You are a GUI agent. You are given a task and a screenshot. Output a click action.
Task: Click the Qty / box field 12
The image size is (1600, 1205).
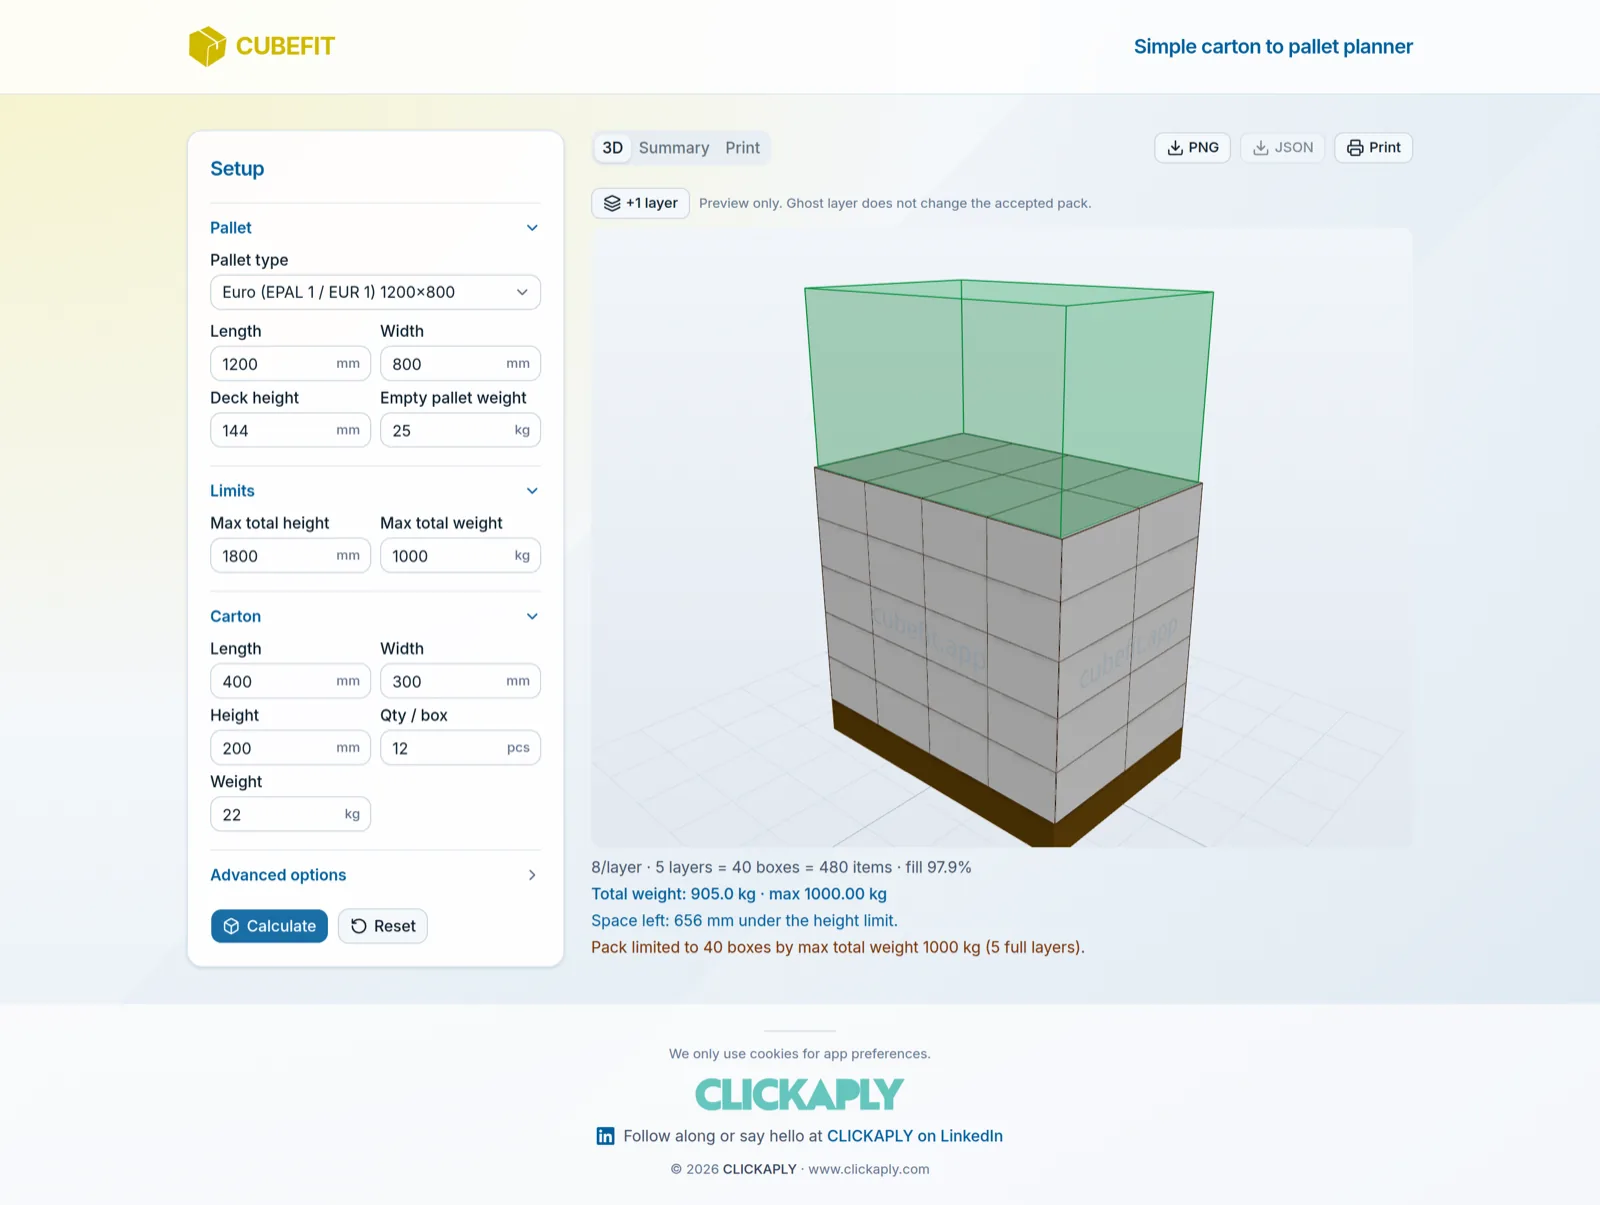pos(460,748)
